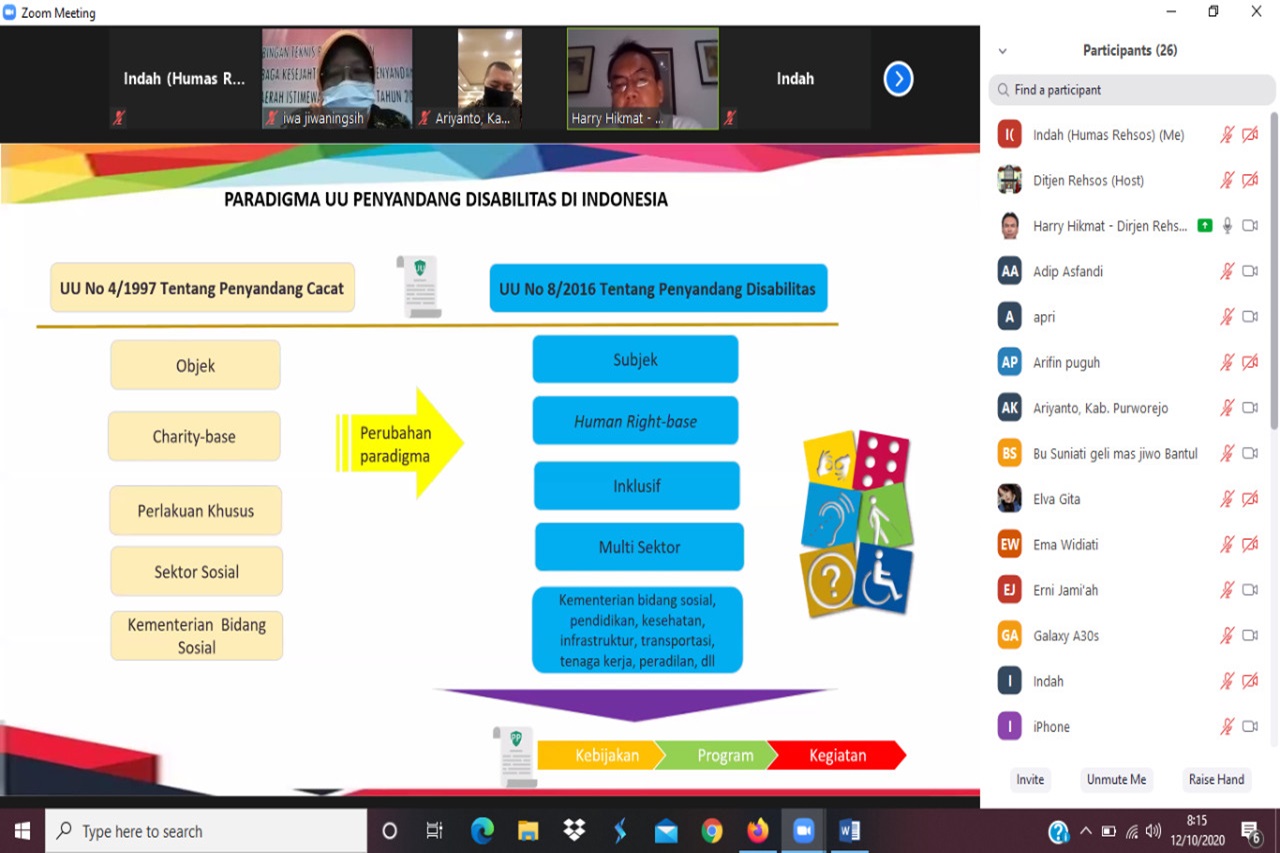The width and height of the screenshot is (1280, 853).
Task: Select the Harry Hikmat video thumbnail
Action: 642,78
